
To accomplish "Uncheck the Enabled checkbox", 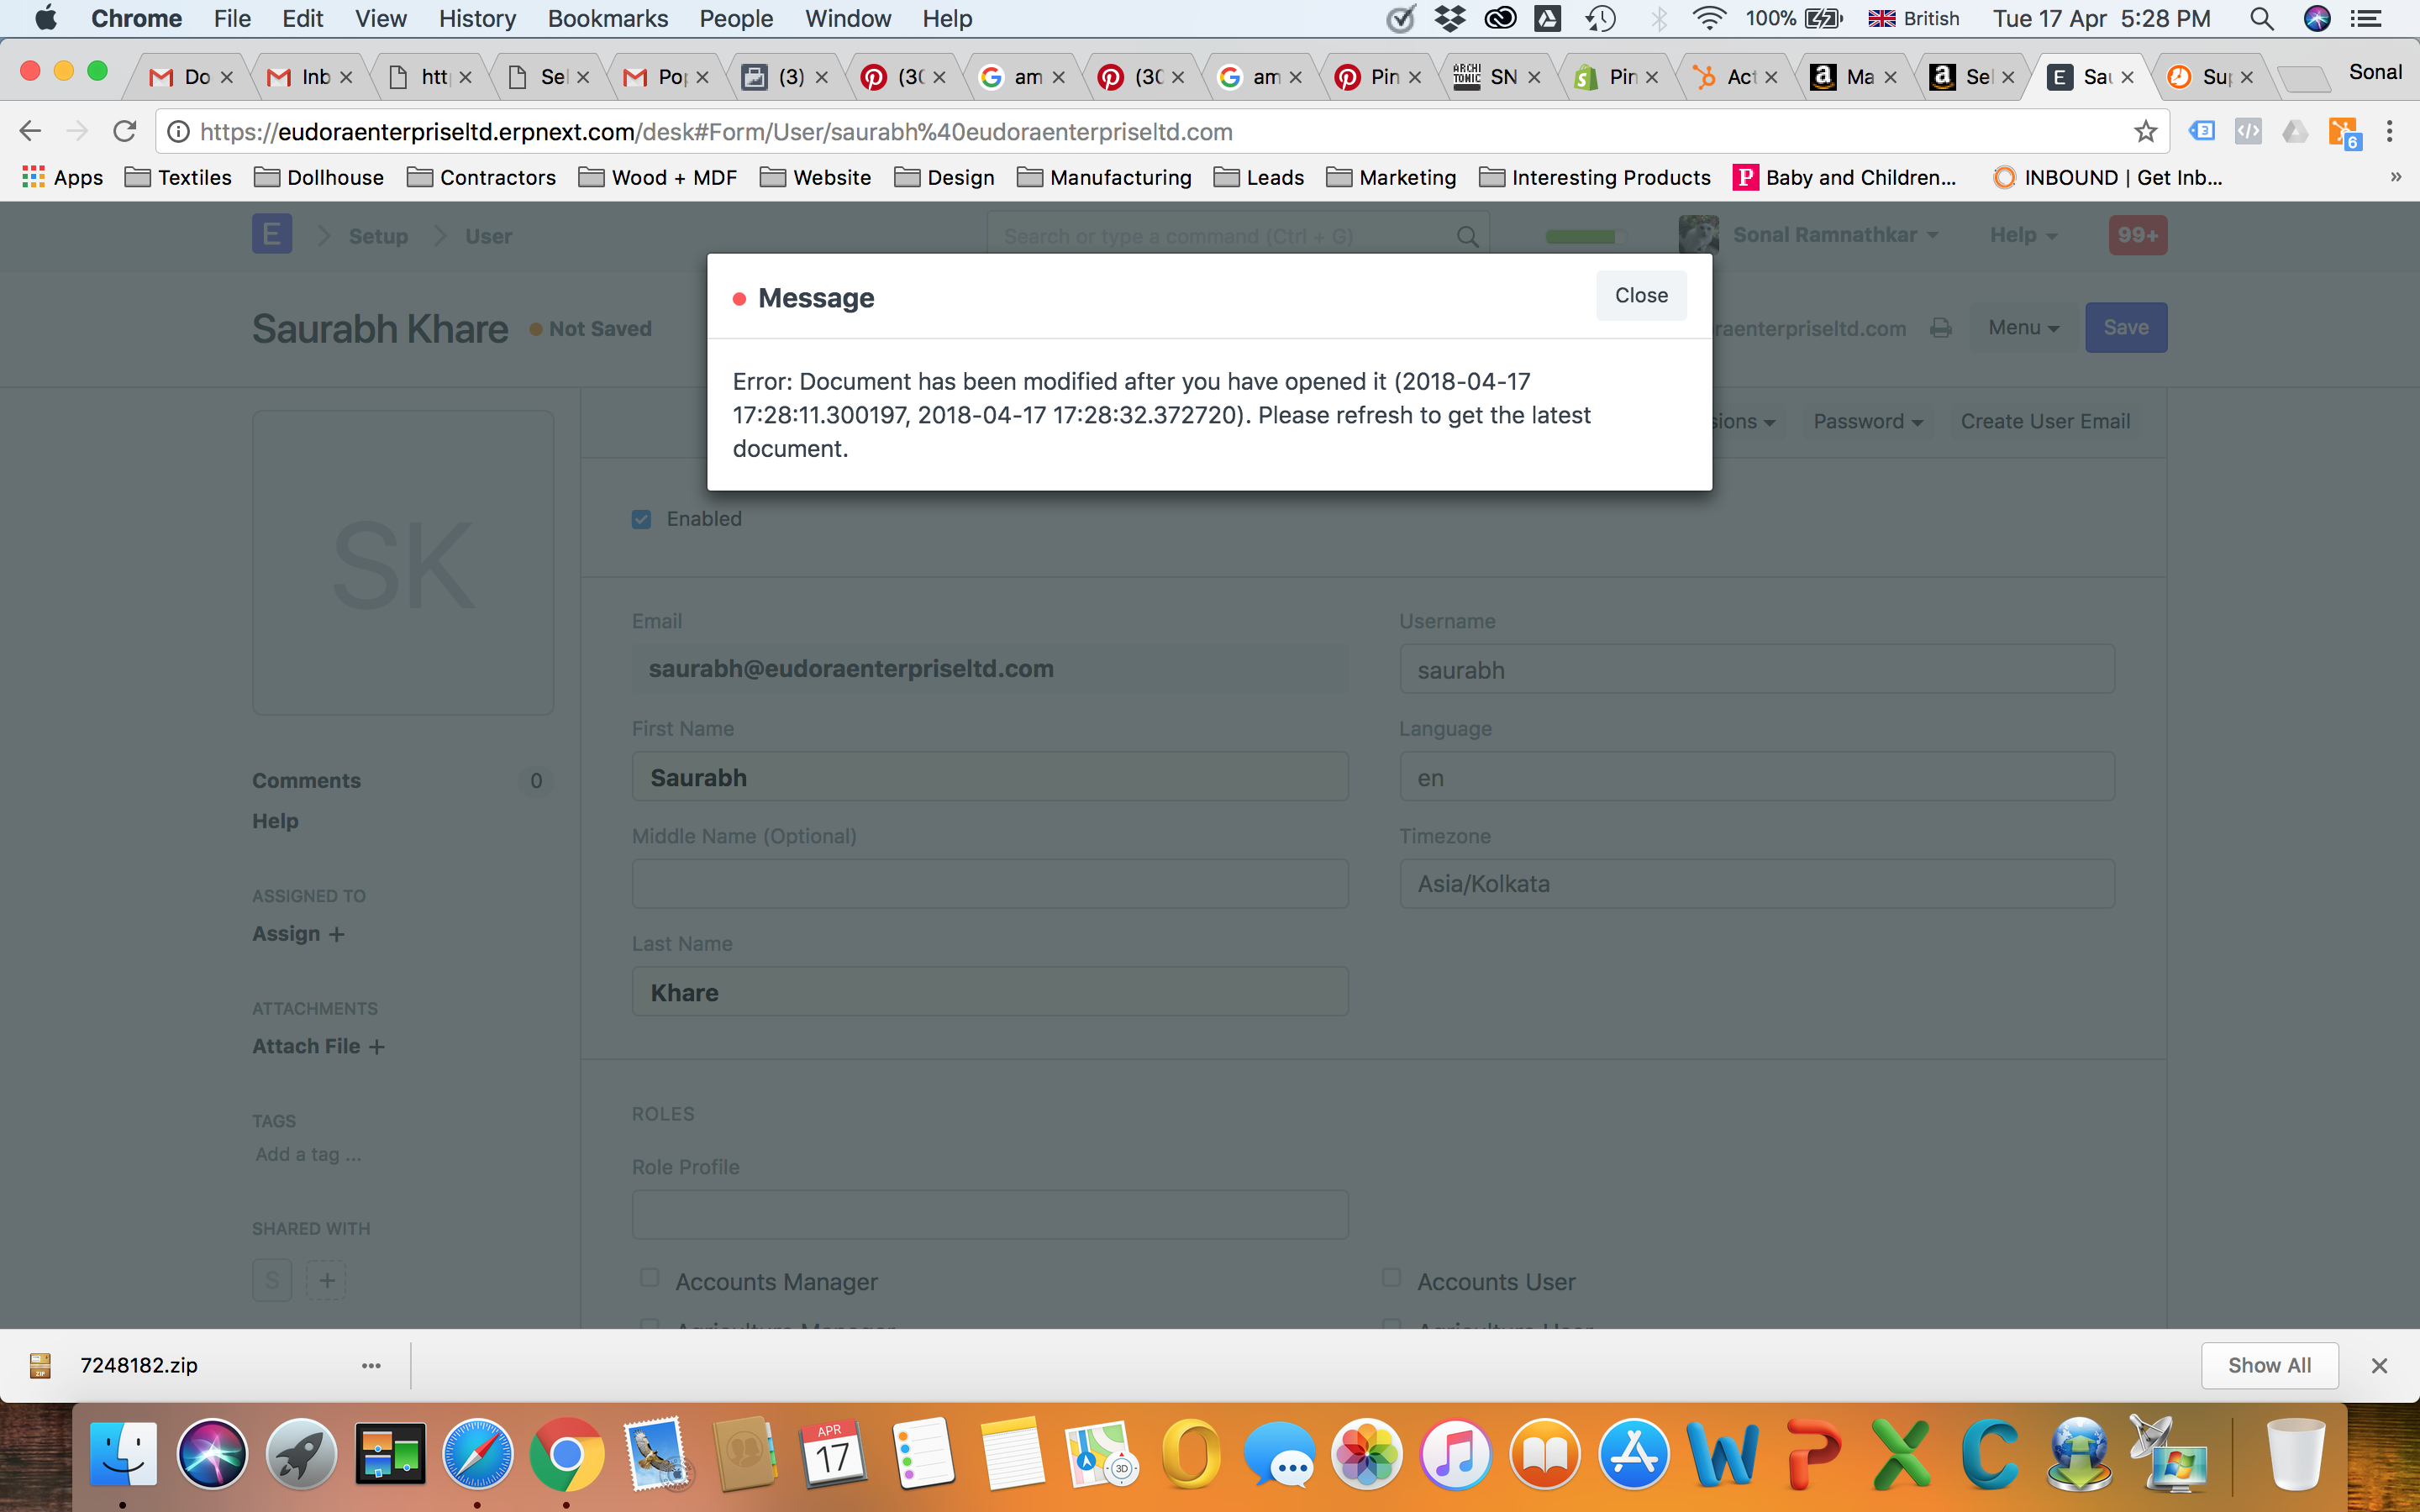I will click(x=641, y=519).
